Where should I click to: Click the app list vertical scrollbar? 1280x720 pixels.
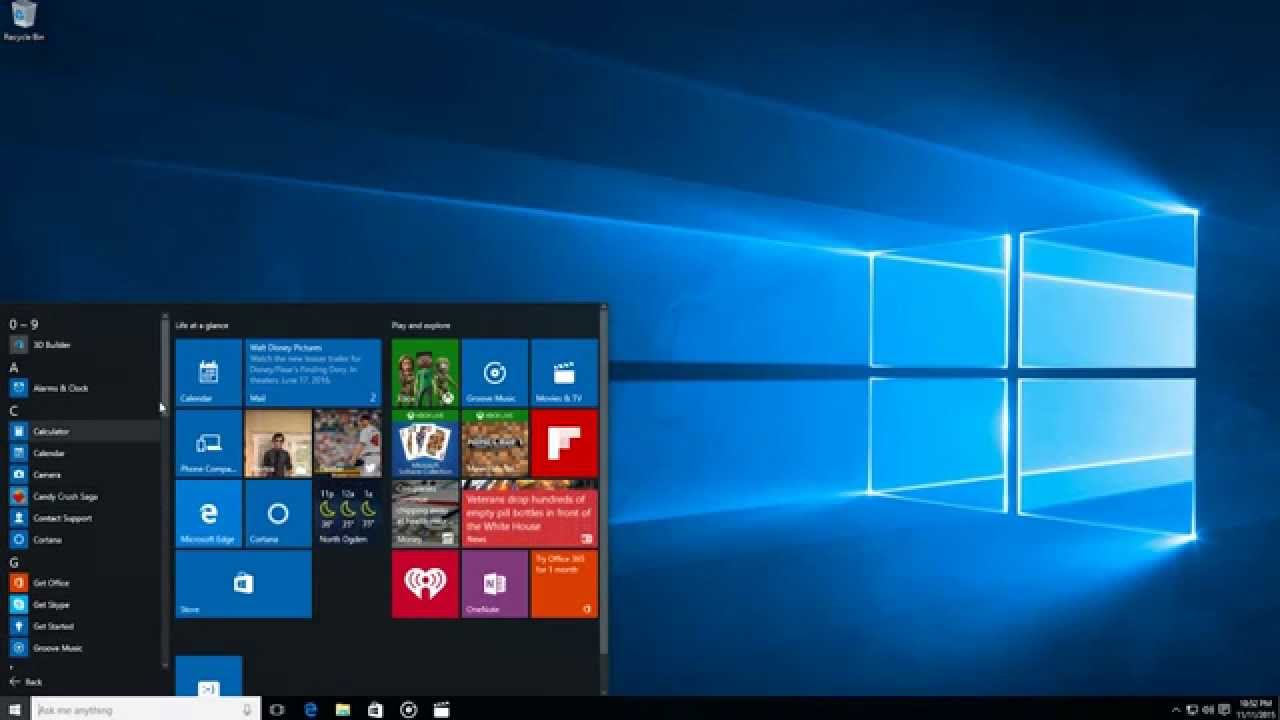pos(166,490)
